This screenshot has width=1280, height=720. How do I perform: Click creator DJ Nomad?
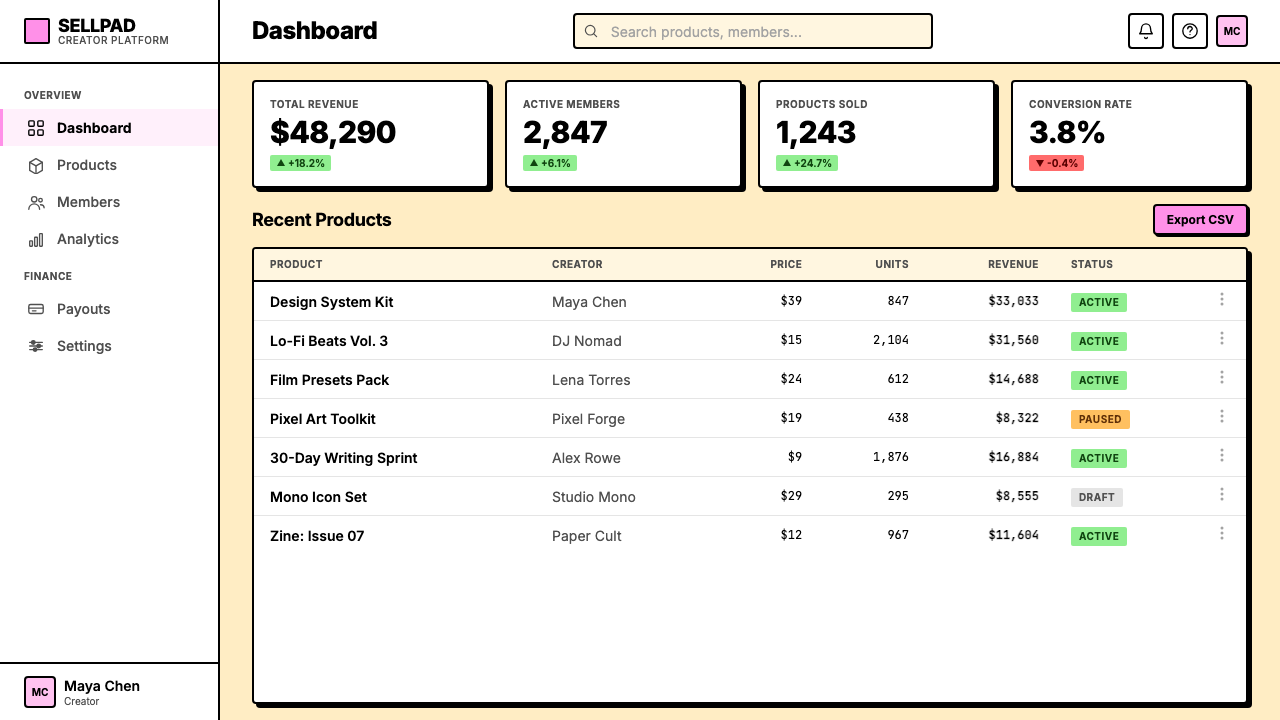point(587,341)
